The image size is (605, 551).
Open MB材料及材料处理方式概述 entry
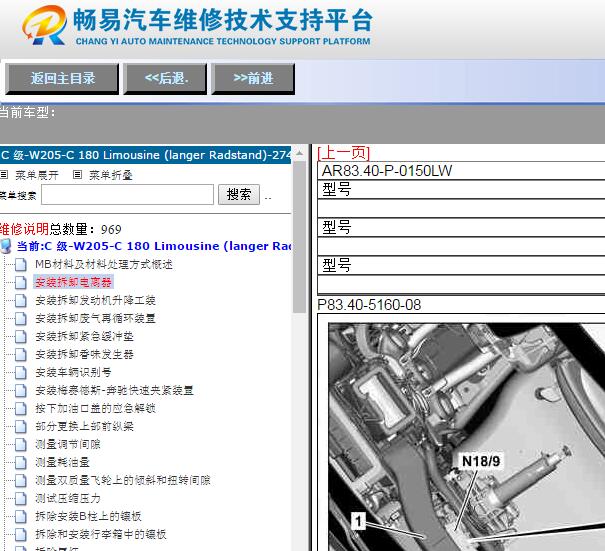pos(104,264)
